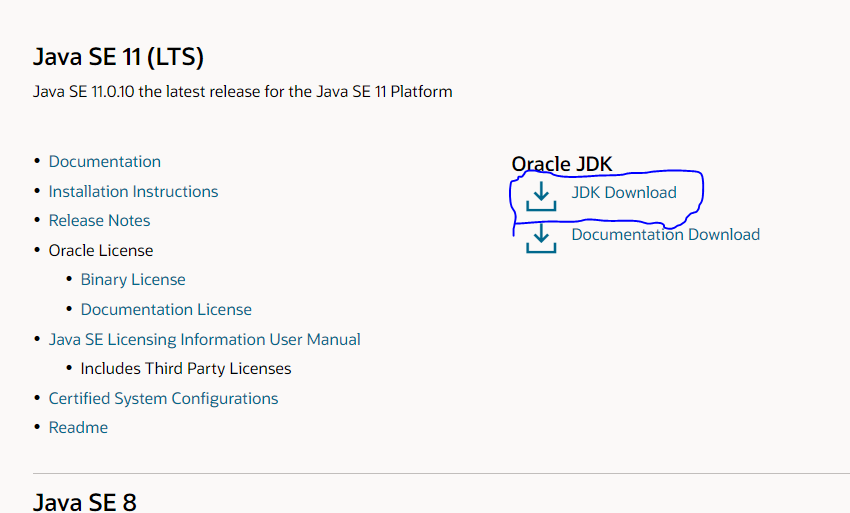The width and height of the screenshot is (850, 513).
Task: Click the Java SE 11.0.10 release description
Action: pos(242,92)
